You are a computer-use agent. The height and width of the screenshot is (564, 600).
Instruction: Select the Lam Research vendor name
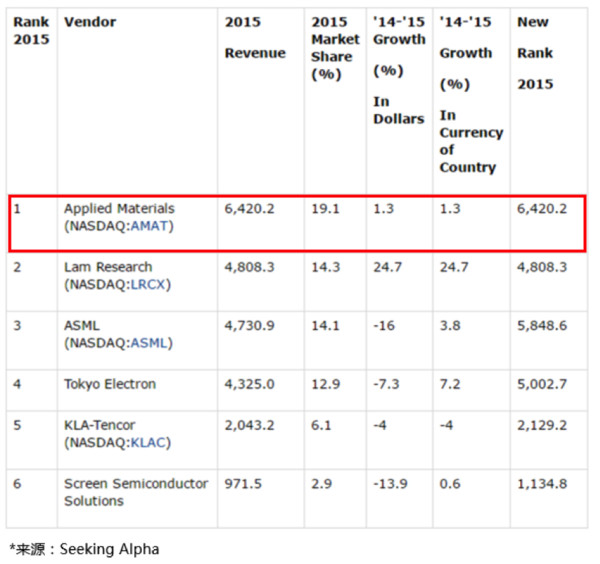point(108,267)
